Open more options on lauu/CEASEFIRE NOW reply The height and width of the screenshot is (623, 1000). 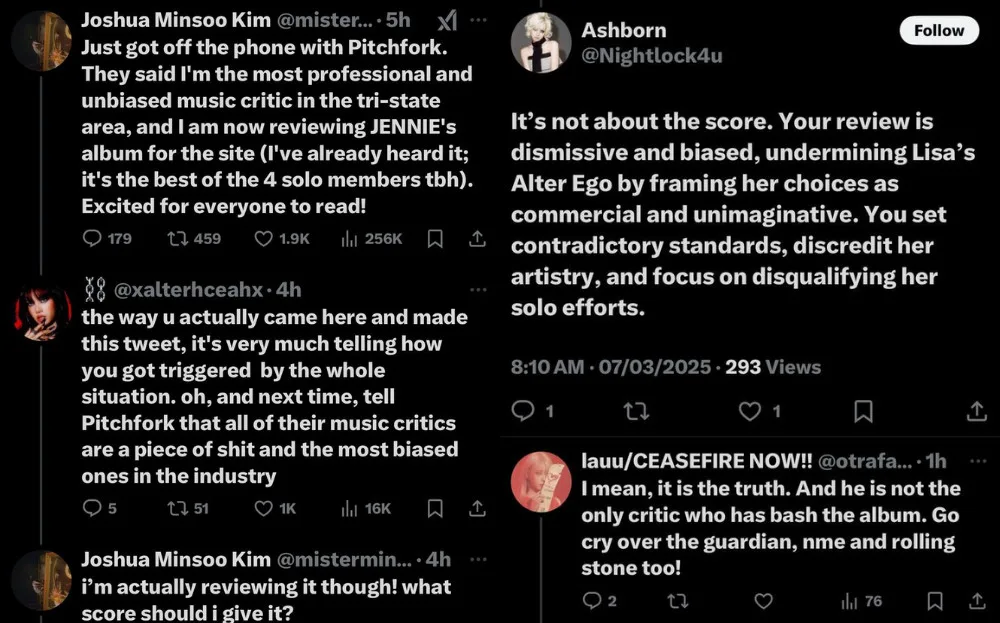point(977,461)
